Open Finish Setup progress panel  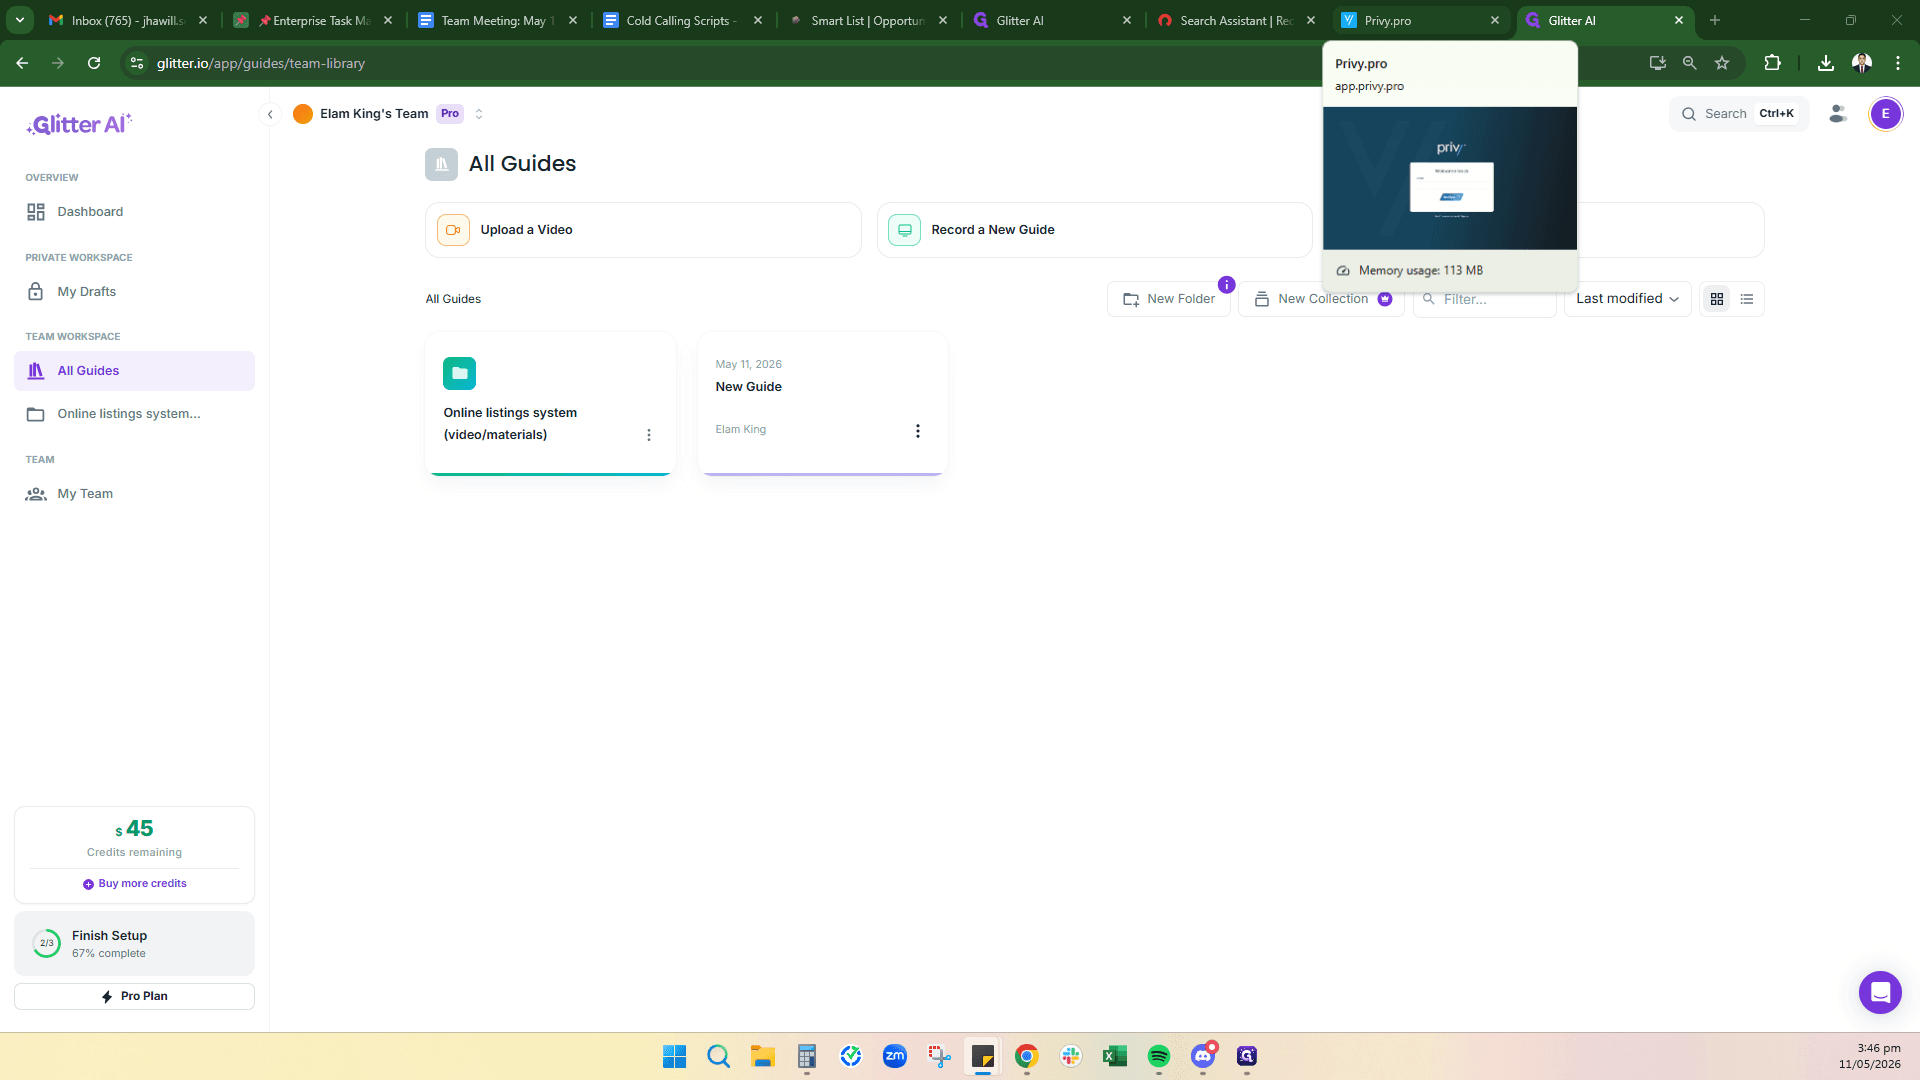134,944
